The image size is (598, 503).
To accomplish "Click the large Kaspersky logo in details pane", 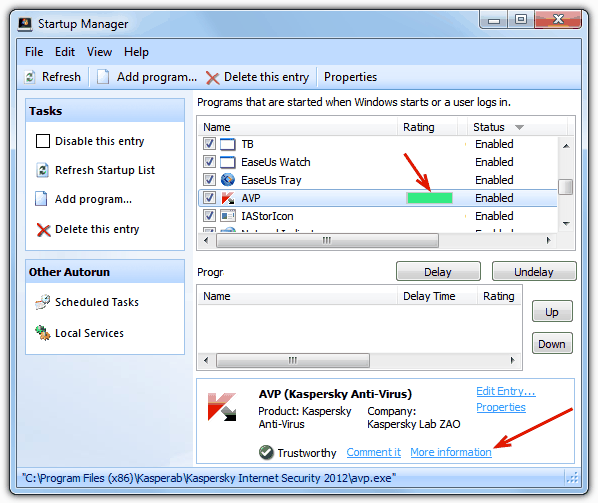I will (222, 407).
